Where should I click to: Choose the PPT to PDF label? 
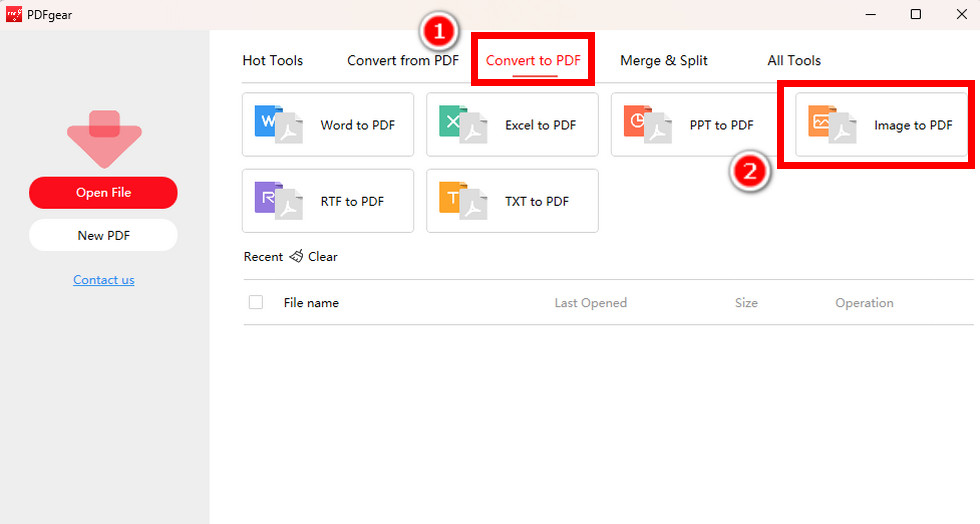pyautogui.click(x=721, y=125)
